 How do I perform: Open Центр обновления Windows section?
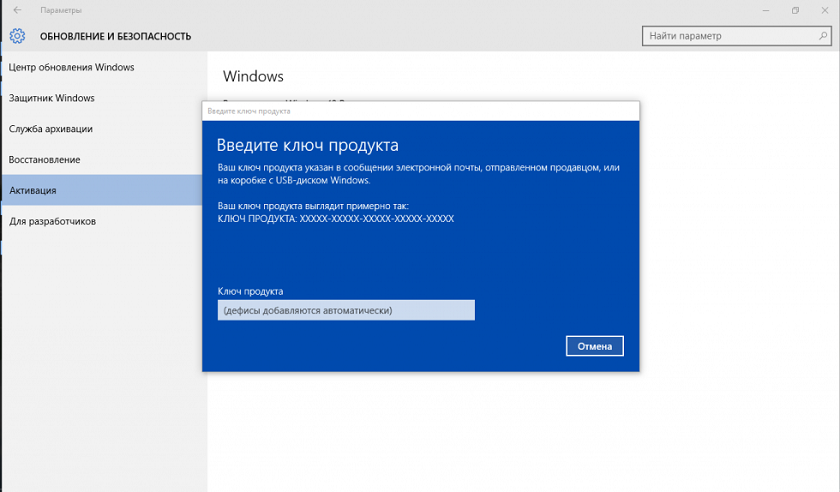(72, 68)
